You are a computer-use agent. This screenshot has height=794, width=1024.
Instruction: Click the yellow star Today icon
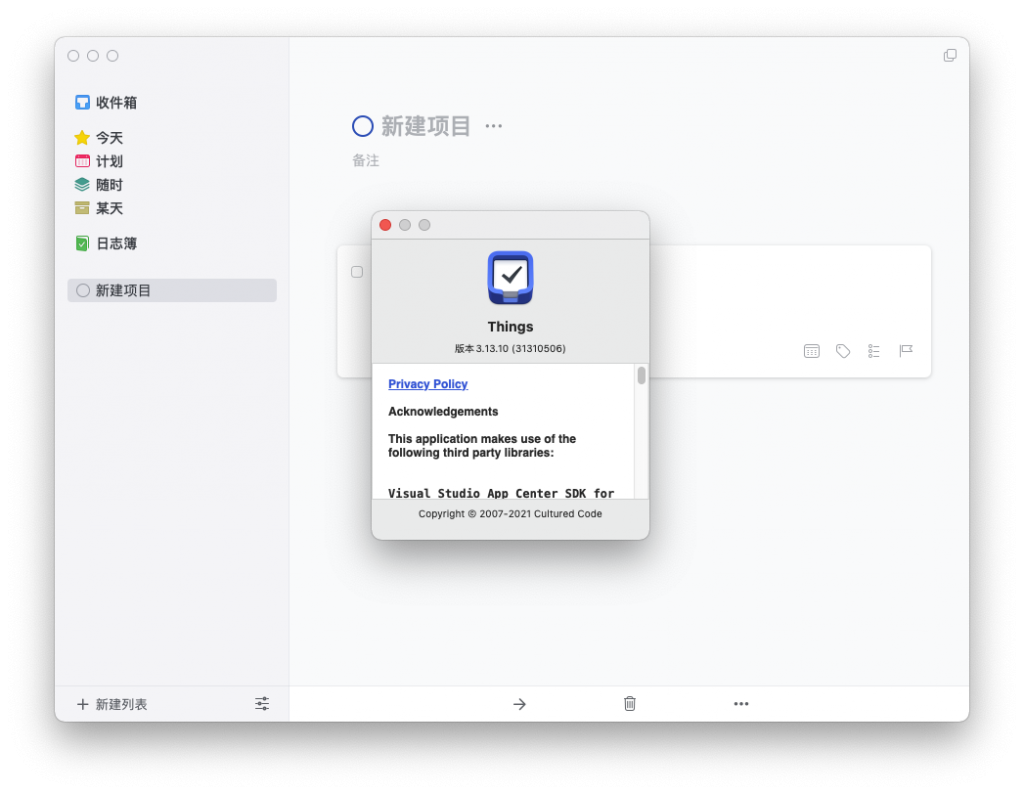point(82,137)
